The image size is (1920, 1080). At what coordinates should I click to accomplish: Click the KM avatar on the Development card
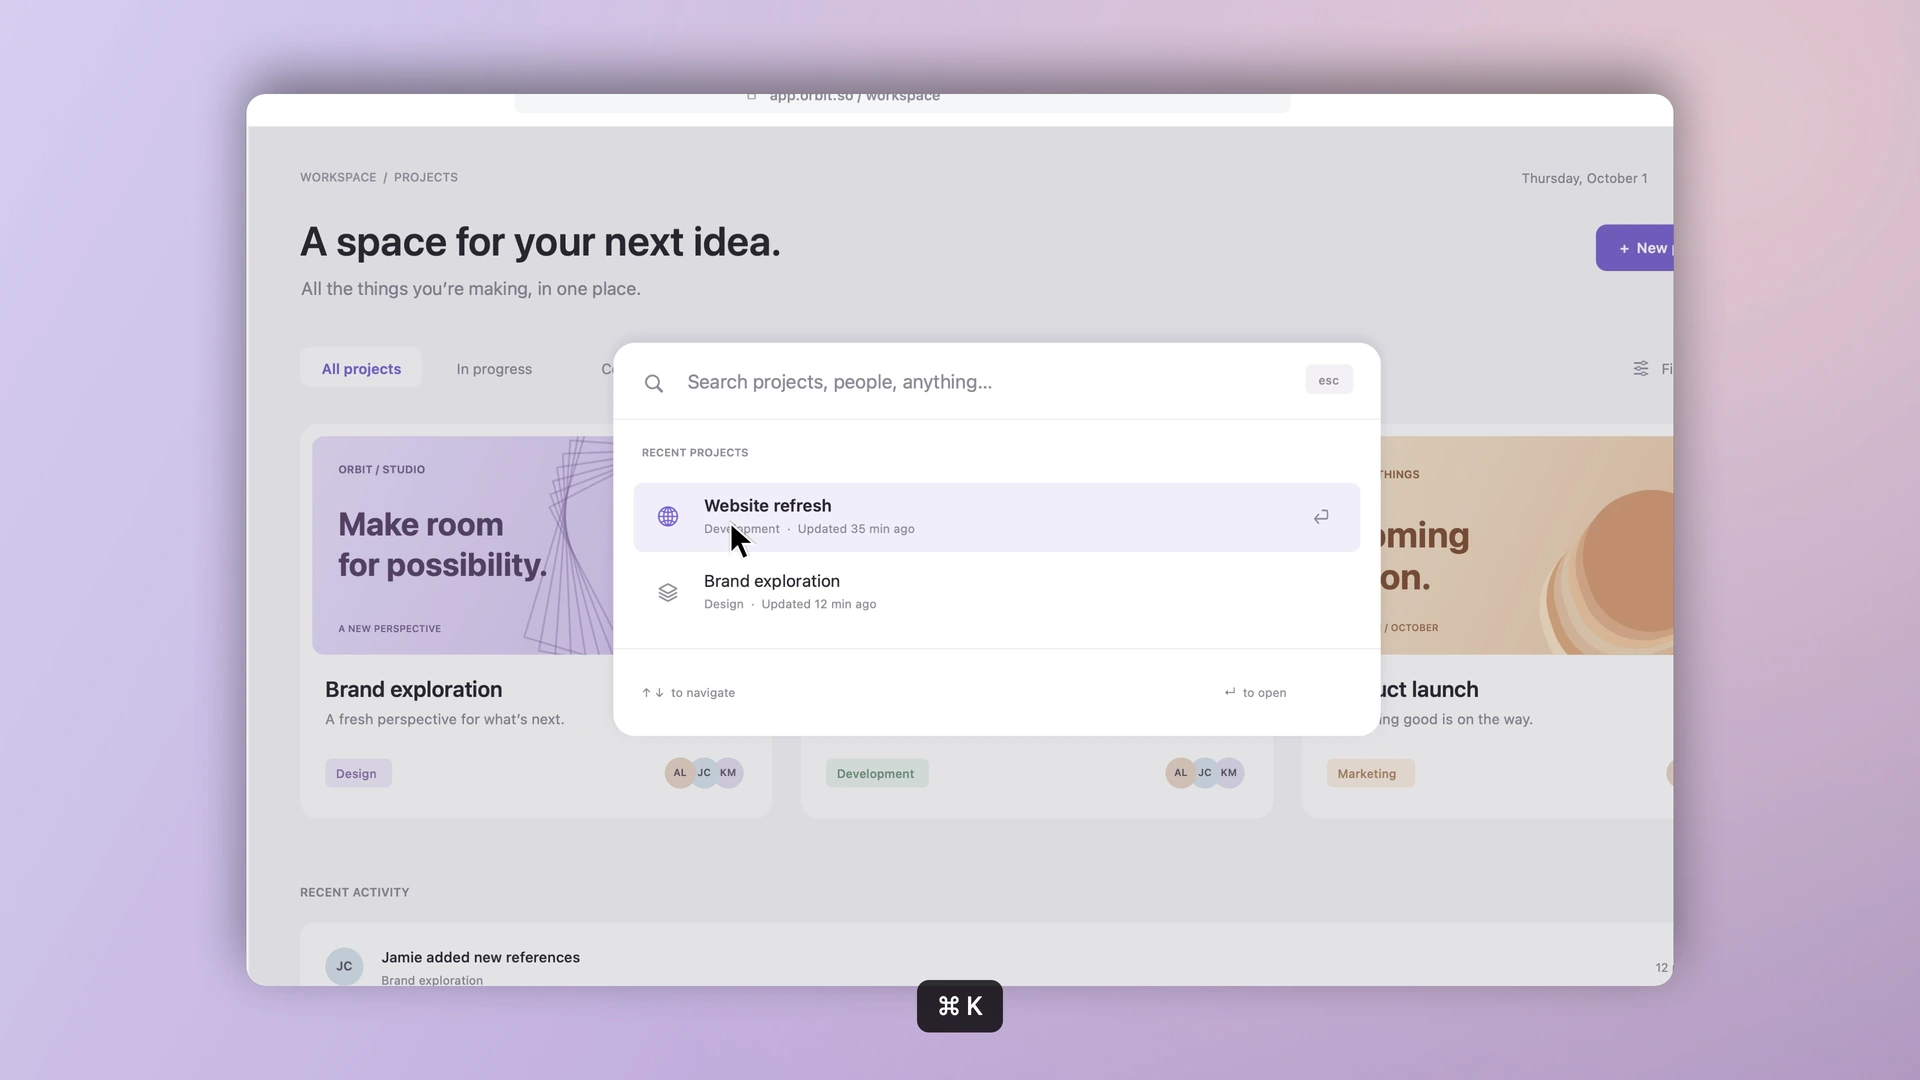[1229, 773]
